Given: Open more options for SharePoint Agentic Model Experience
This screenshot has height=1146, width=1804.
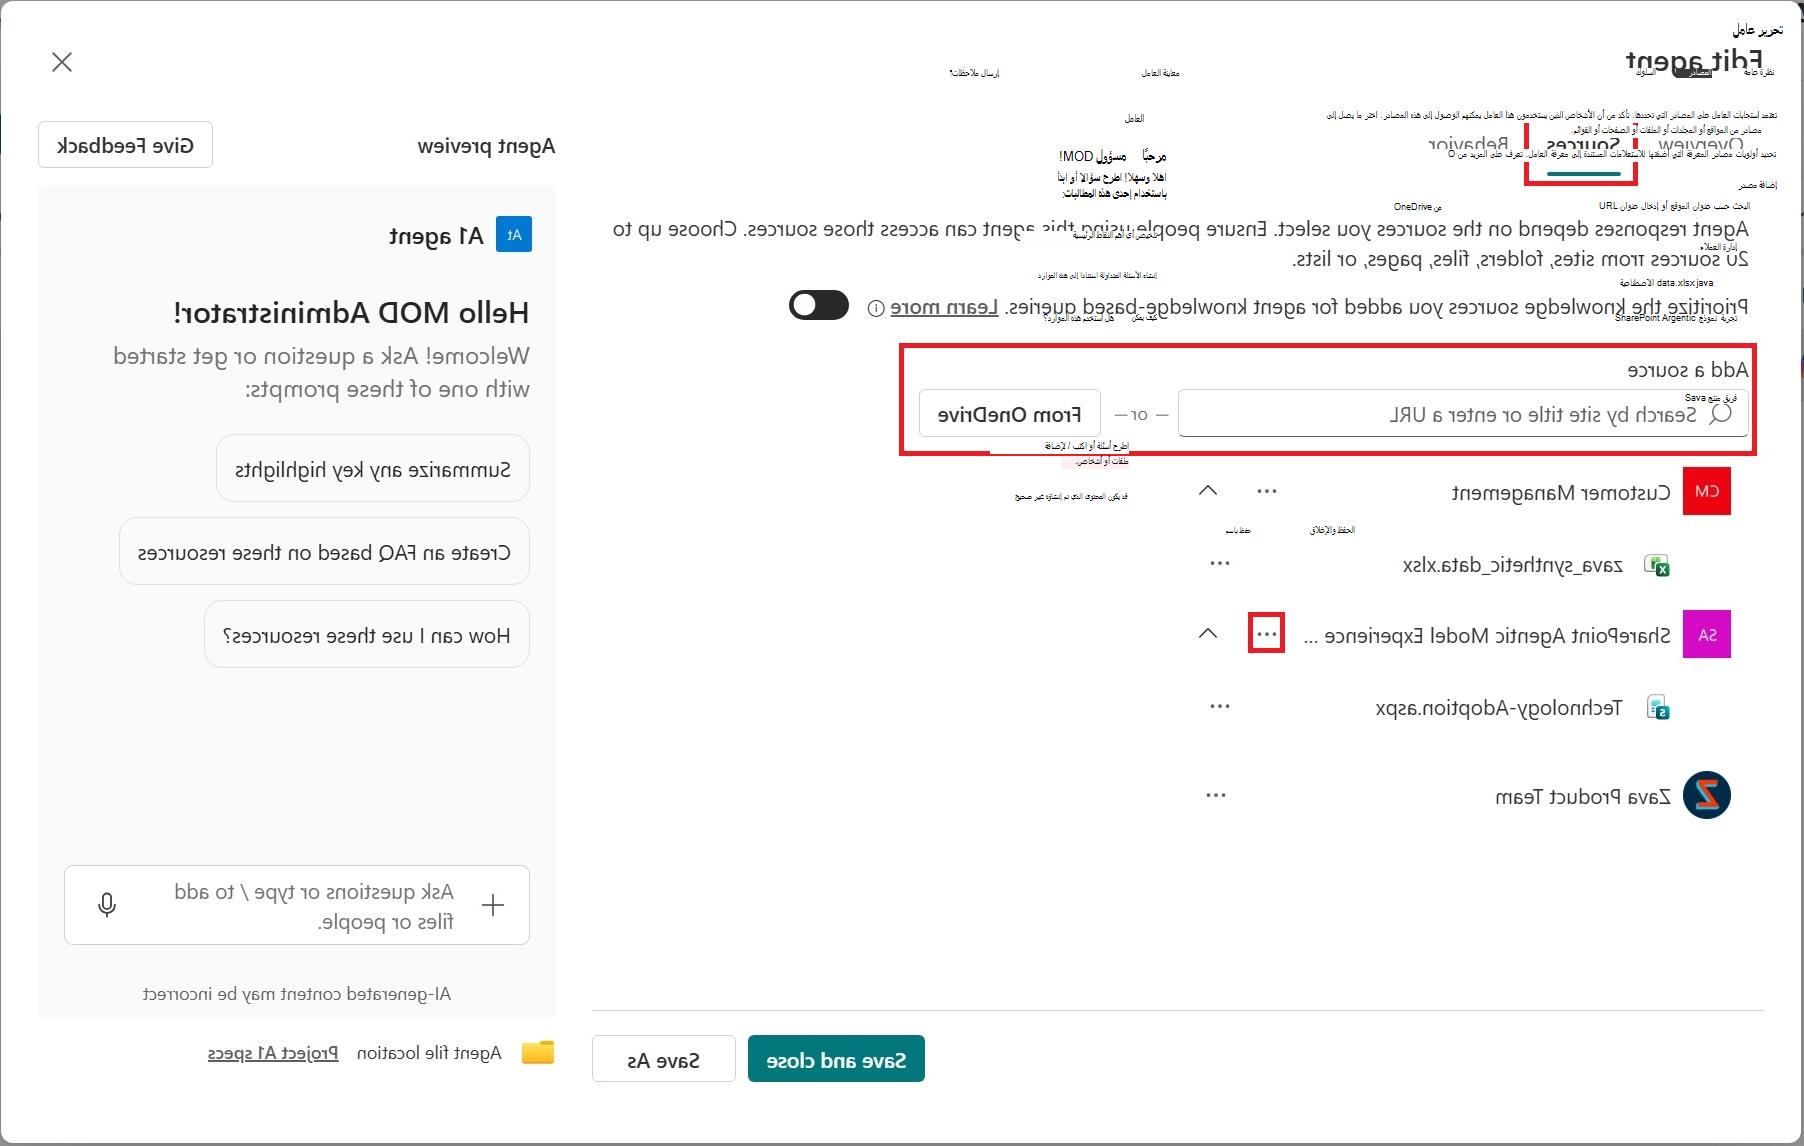Looking at the screenshot, I should click(x=1267, y=634).
